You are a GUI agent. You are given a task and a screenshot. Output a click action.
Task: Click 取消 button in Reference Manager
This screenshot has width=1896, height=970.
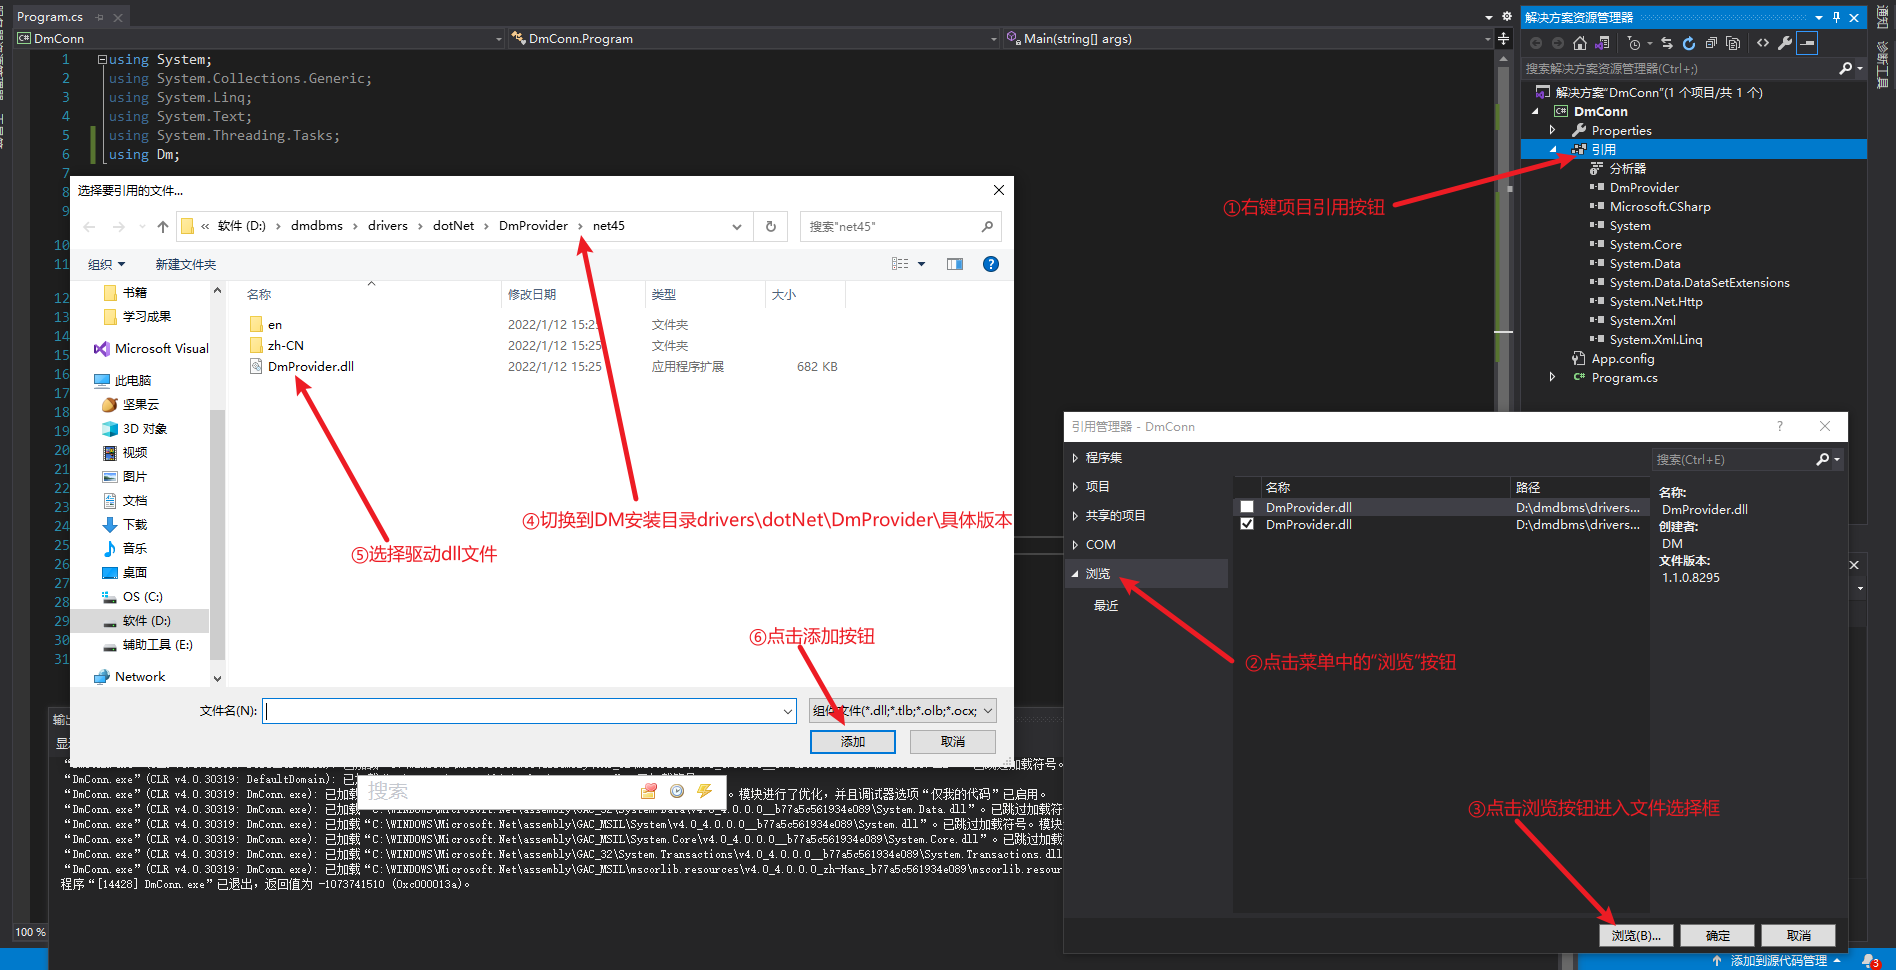[1799, 936]
